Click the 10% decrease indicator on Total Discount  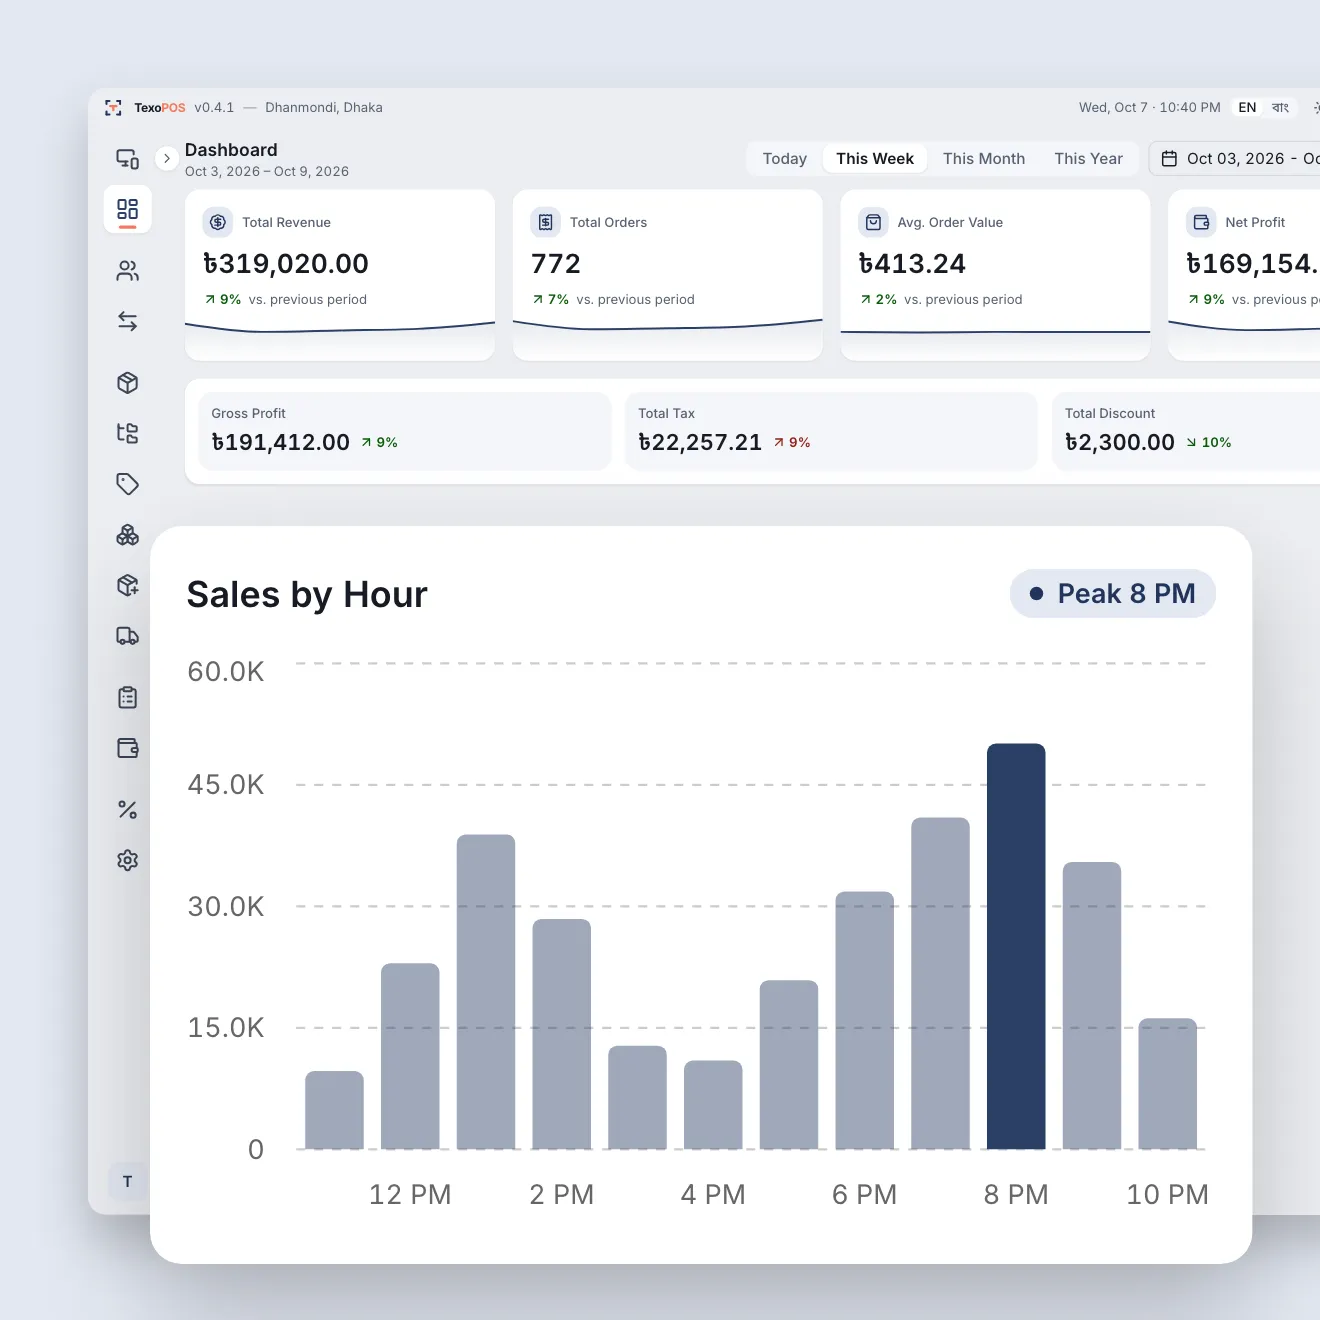pos(1209,442)
